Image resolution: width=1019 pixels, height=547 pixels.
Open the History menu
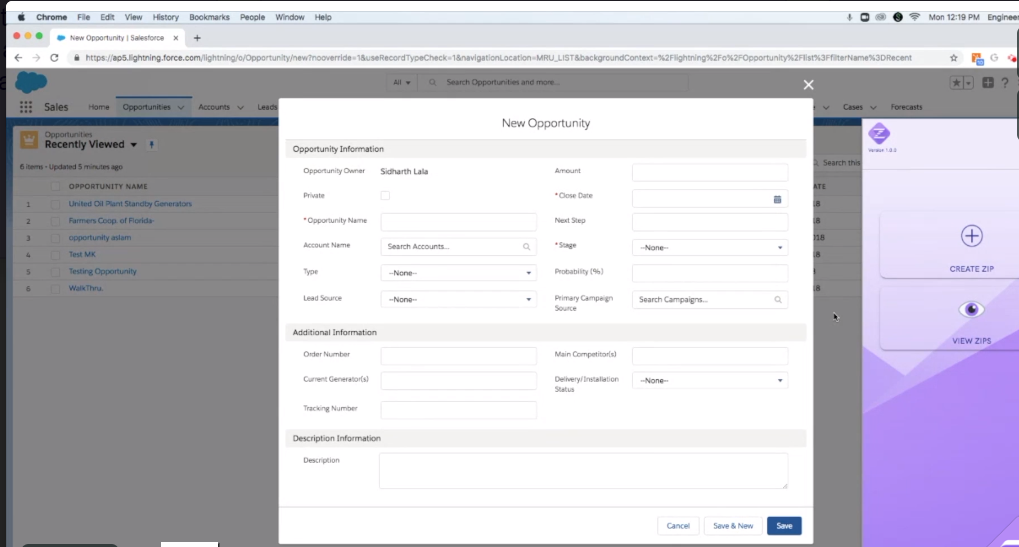[165, 18]
